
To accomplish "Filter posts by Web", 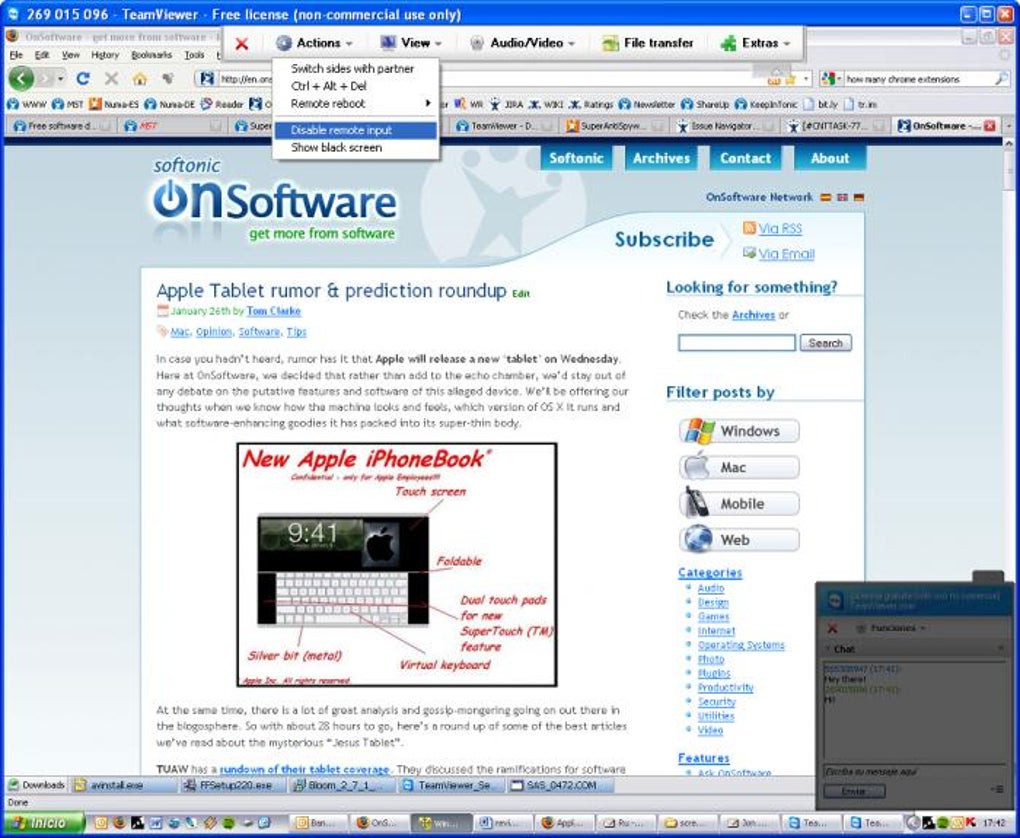I will pos(740,540).
